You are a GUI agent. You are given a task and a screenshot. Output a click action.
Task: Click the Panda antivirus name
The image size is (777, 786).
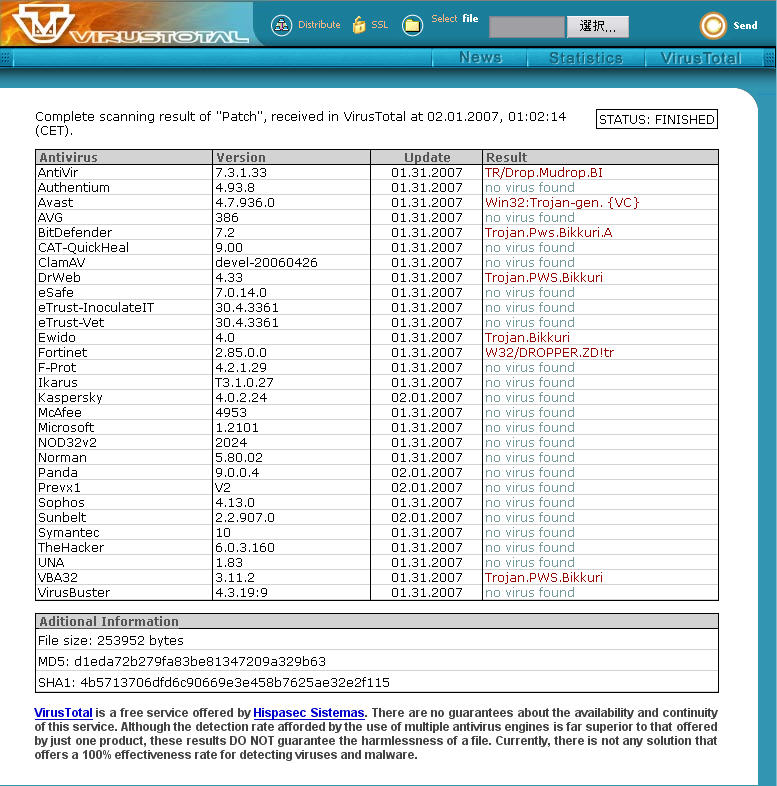pos(58,473)
